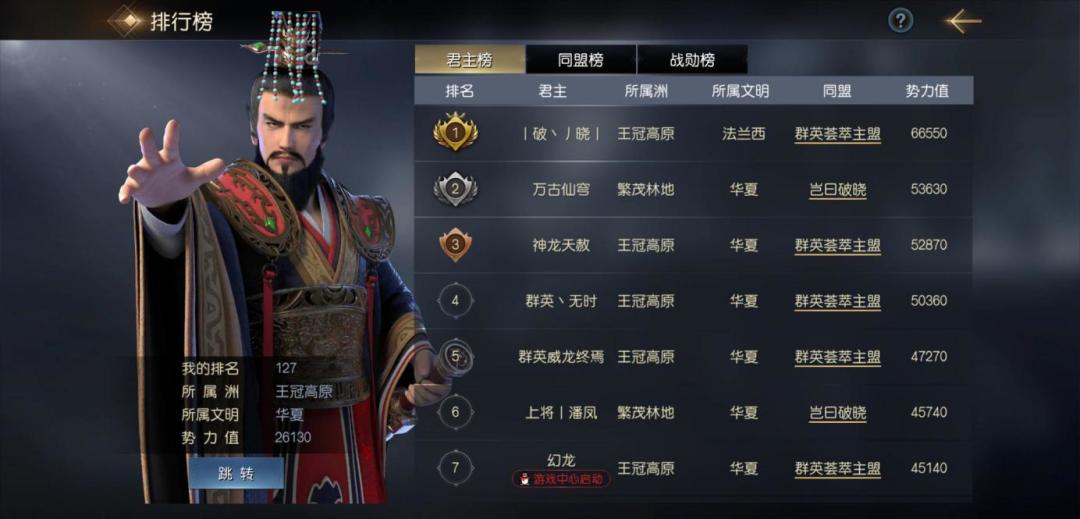Click the 势力值 column header
This screenshot has height=519, width=1080.
pos(927,91)
